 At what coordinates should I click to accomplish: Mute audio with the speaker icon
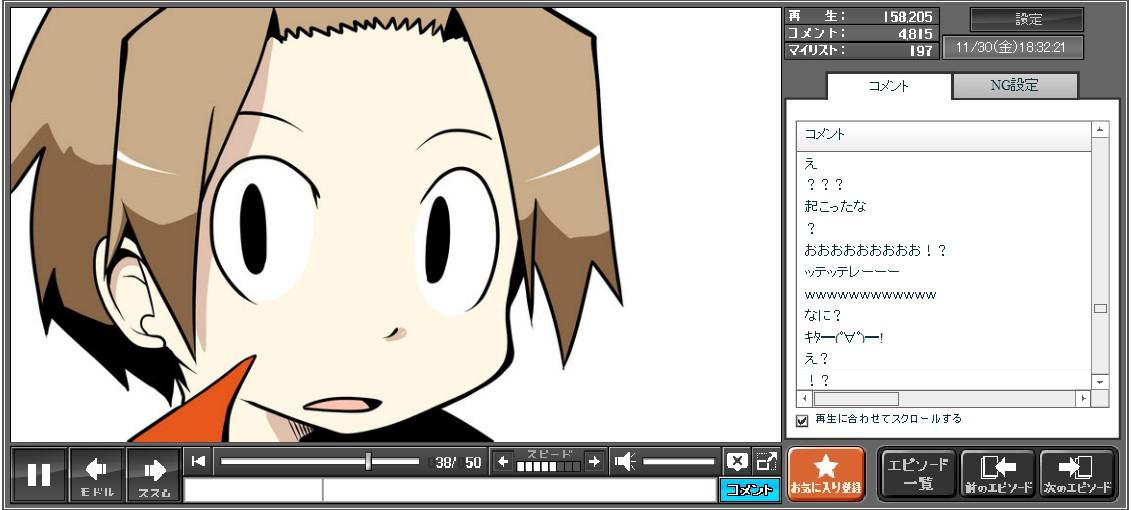pyautogui.click(x=625, y=461)
